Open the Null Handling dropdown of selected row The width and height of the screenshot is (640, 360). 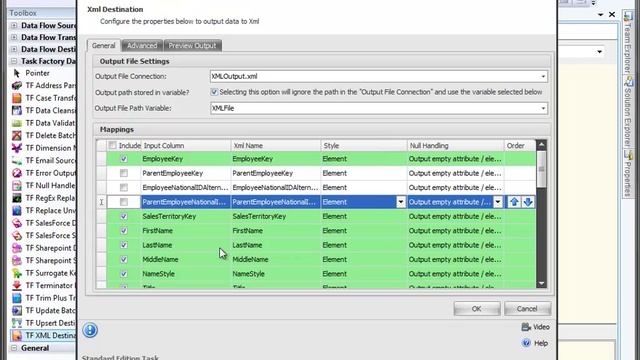[x=498, y=202]
